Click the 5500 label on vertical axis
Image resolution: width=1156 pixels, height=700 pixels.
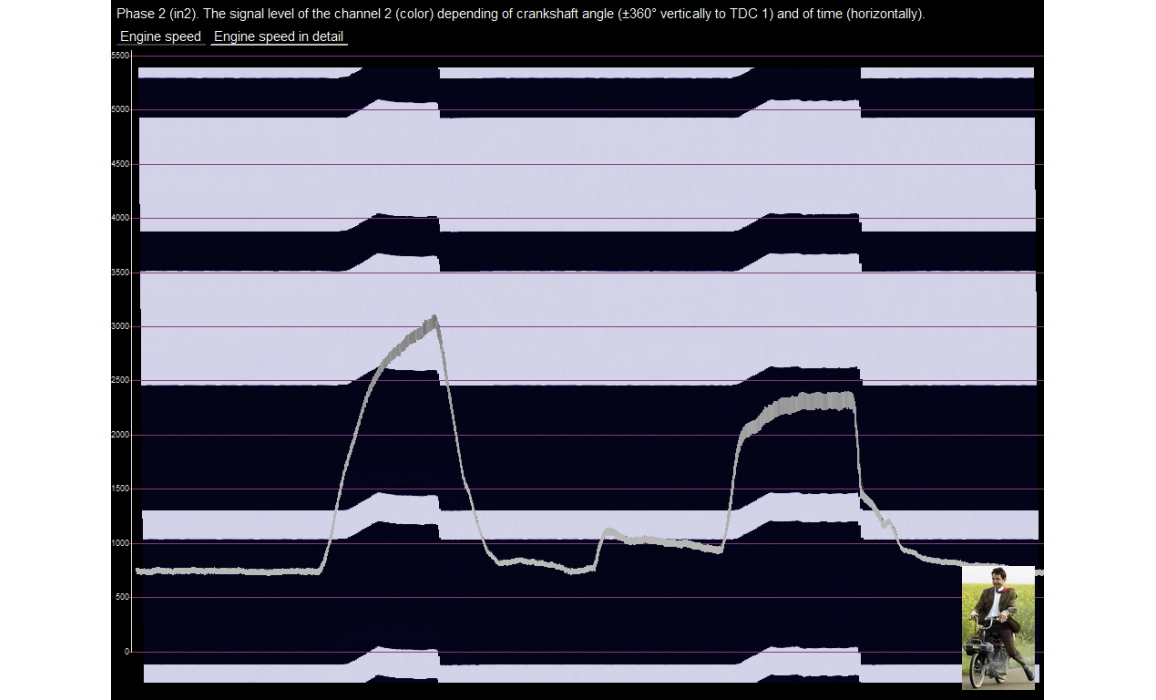click(120, 56)
